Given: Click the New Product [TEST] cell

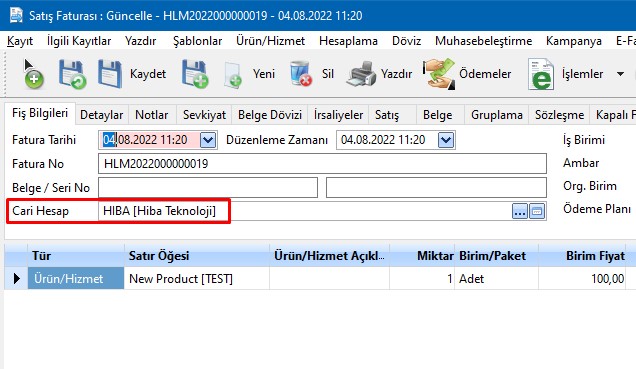Looking at the screenshot, I should (197, 279).
